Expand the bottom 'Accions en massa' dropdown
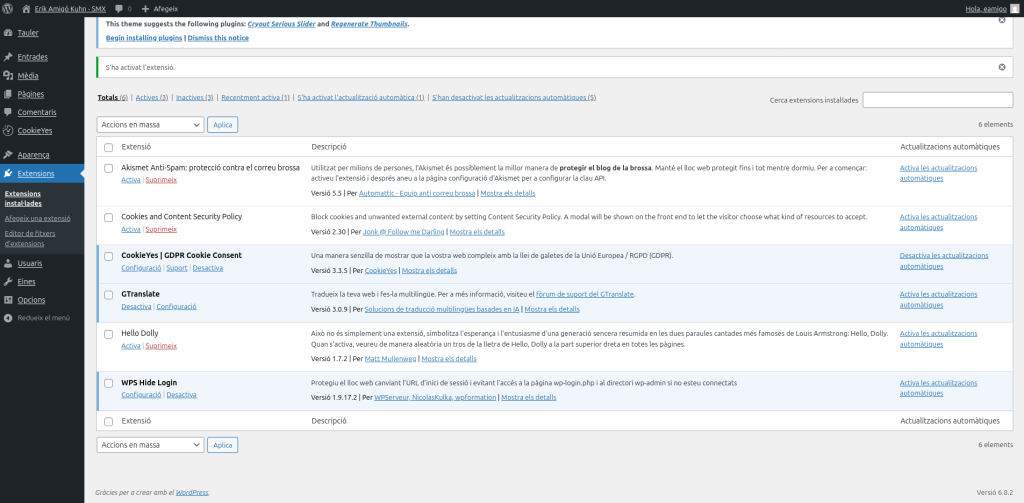 click(x=150, y=445)
